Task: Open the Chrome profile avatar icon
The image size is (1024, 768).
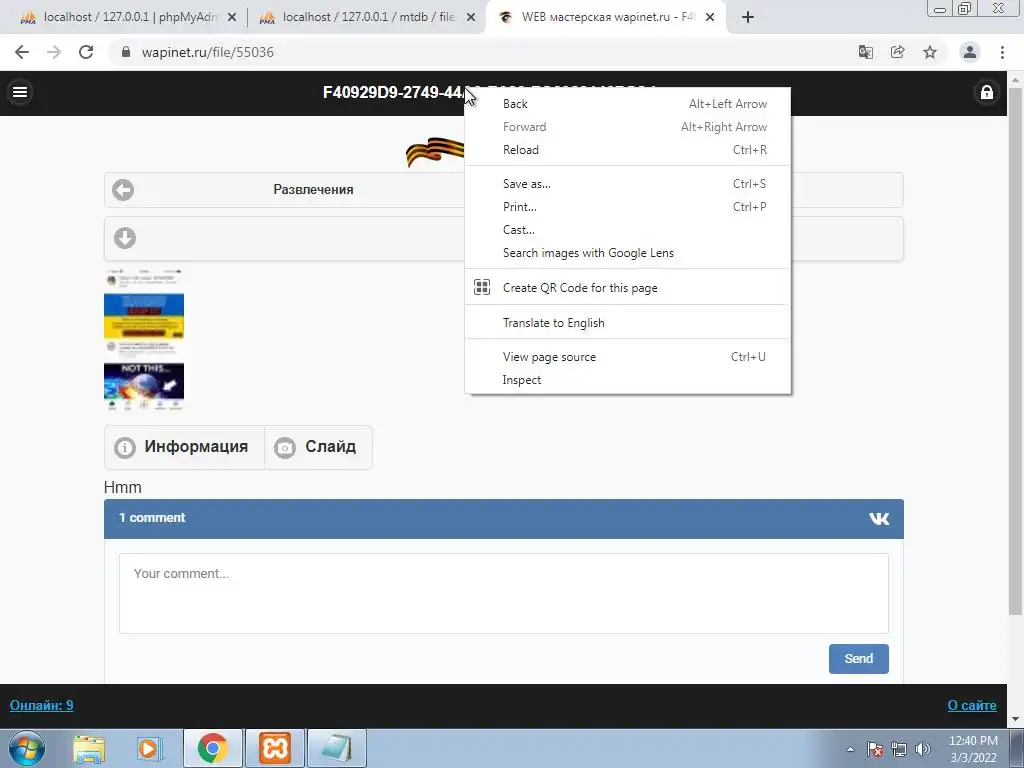Action: (x=970, y=52)
